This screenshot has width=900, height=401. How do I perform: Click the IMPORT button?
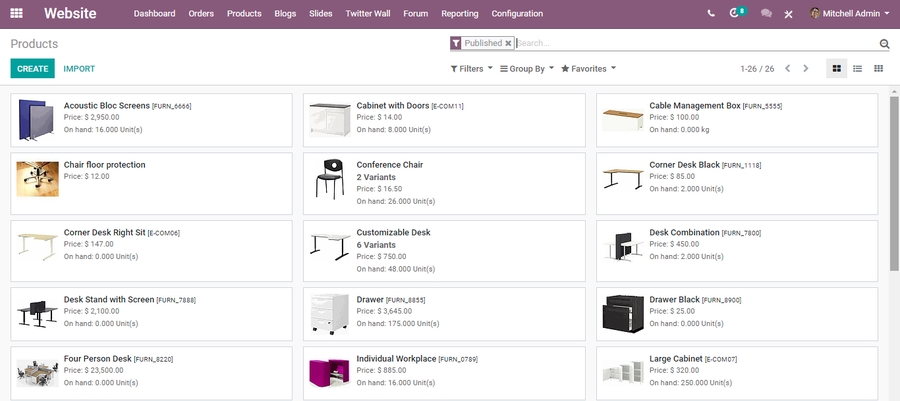pyautogui.click(x=79, y=69)
